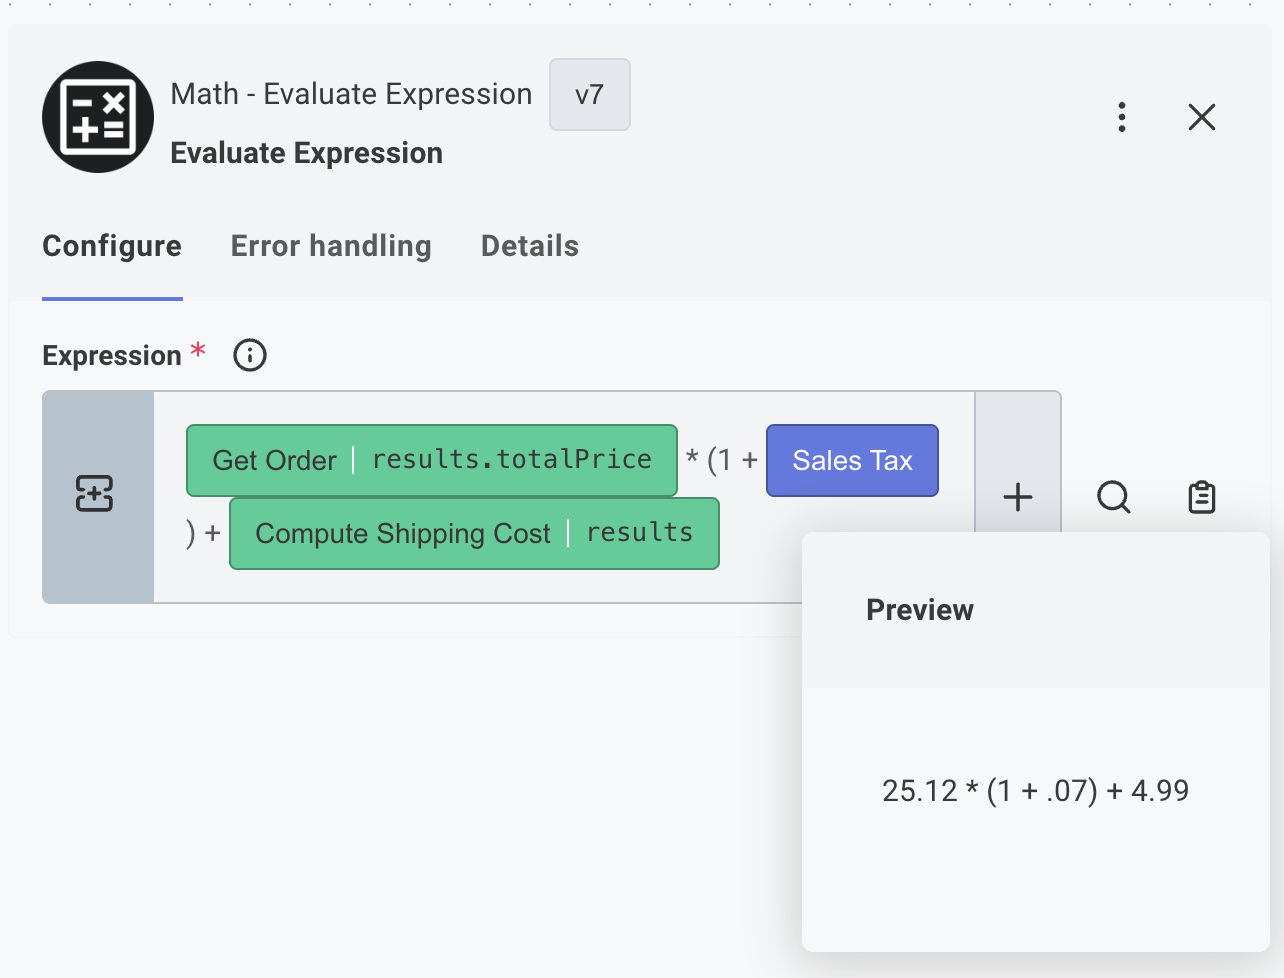Click the evaluated expression preview text
This screenshot has height=978, width=1284.
click(1035, 790)
